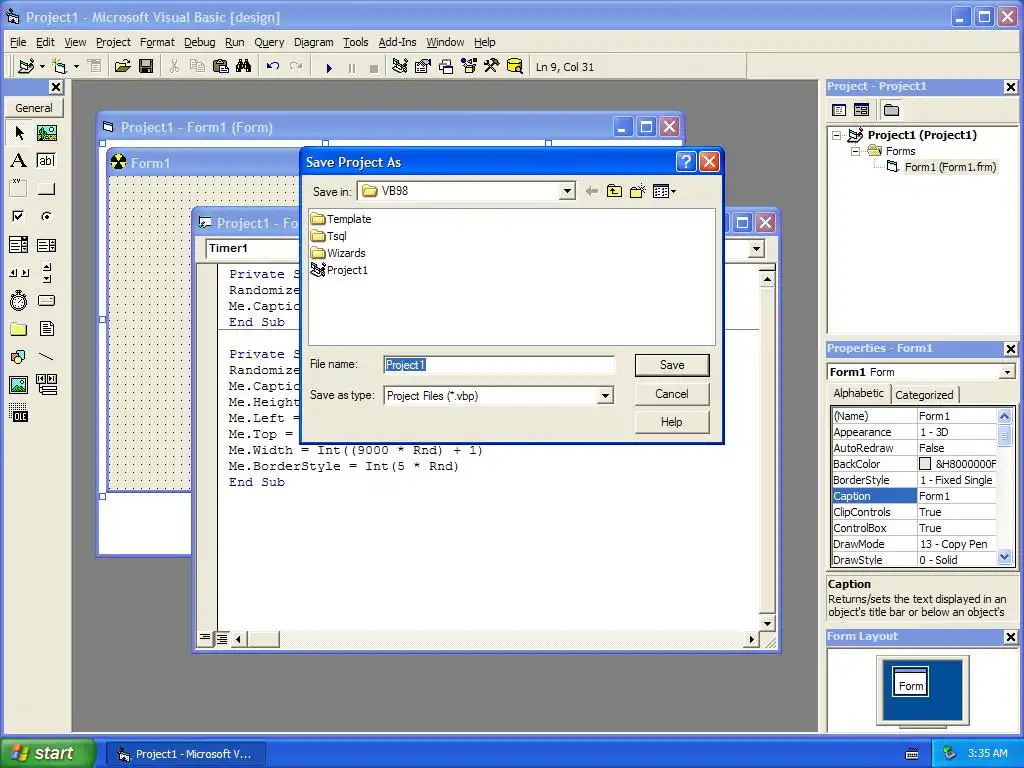Click Up One Level folder icon

click(614, 191)
